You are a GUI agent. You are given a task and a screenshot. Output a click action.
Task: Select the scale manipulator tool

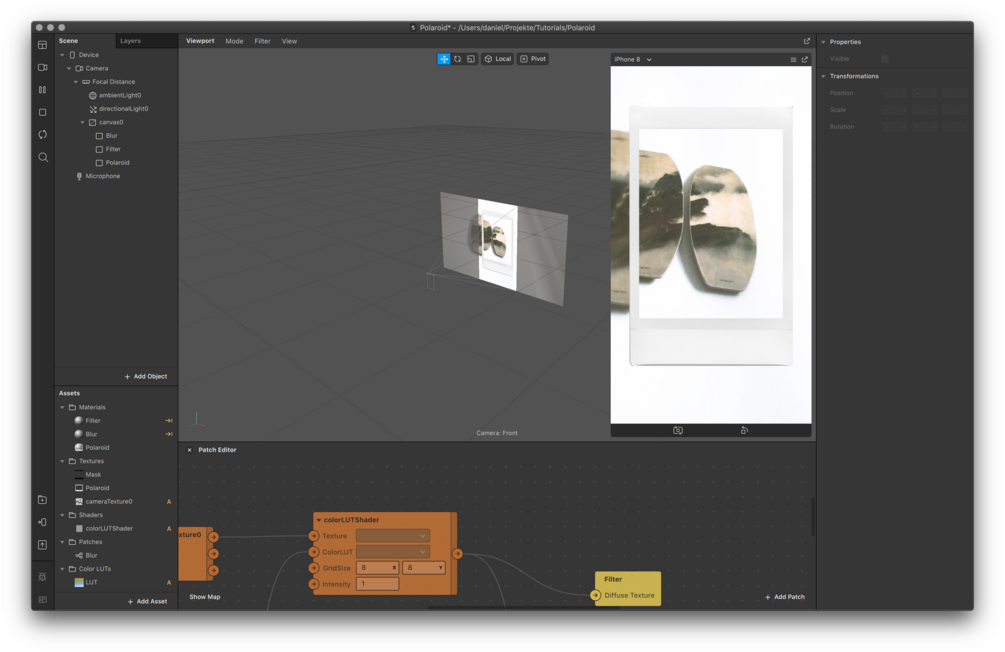pos(471,59)
